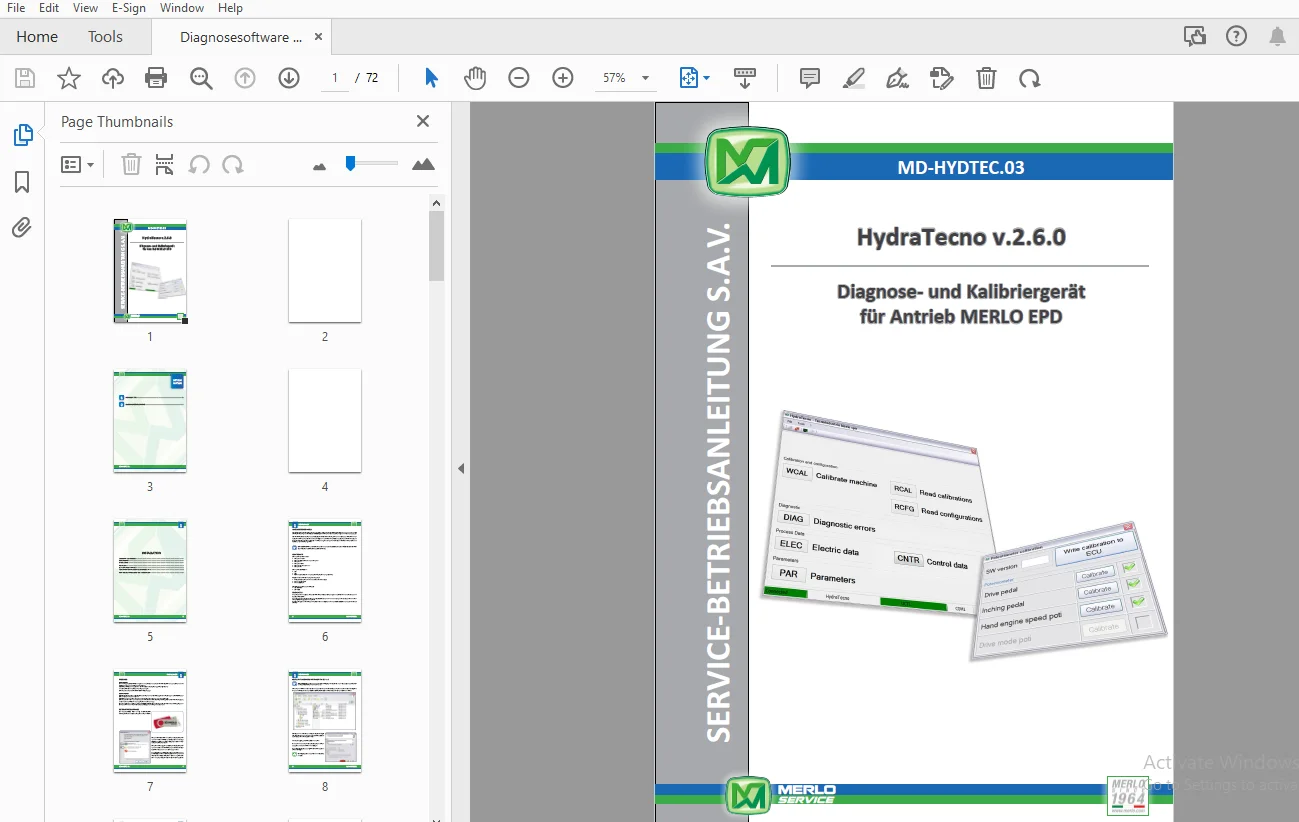The width and height of the screenshot is (1299, 822).
Task: Select page 3 thumbnail
Action: (x=150, y=421)
